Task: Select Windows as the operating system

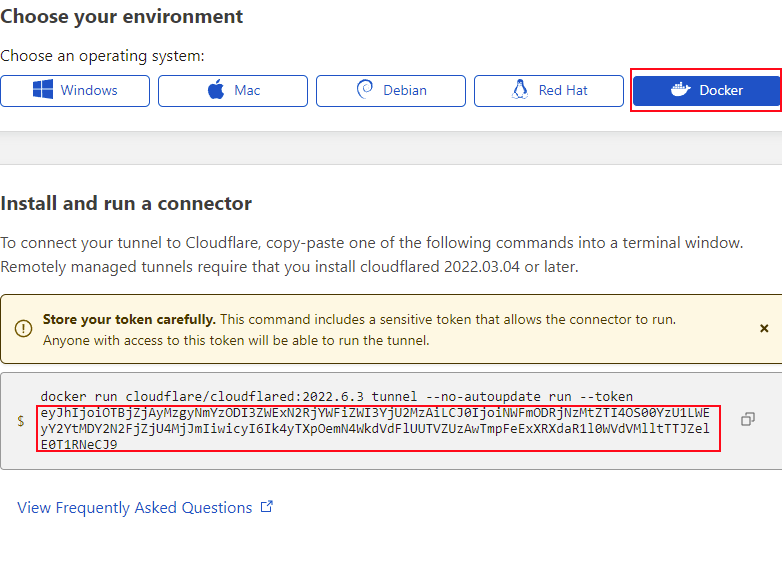Action: tap(75, 90)
